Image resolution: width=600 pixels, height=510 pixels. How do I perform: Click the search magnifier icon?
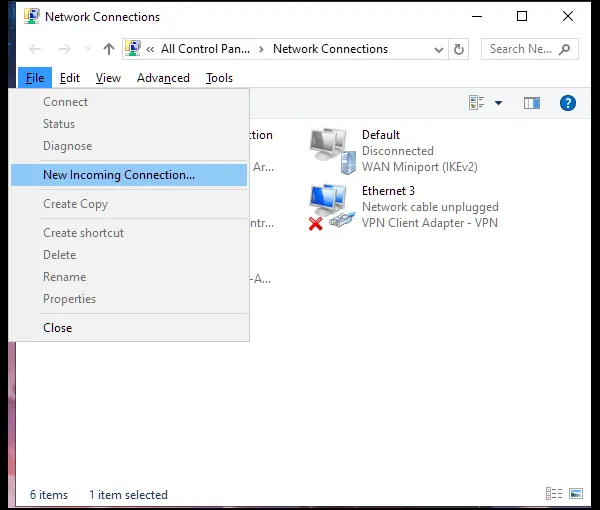point(565,49)
